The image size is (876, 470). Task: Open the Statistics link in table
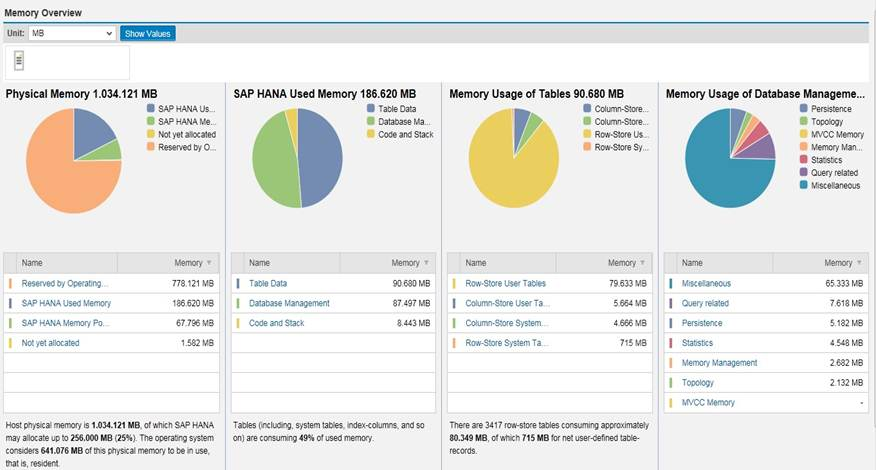click(x=697, y=343)
